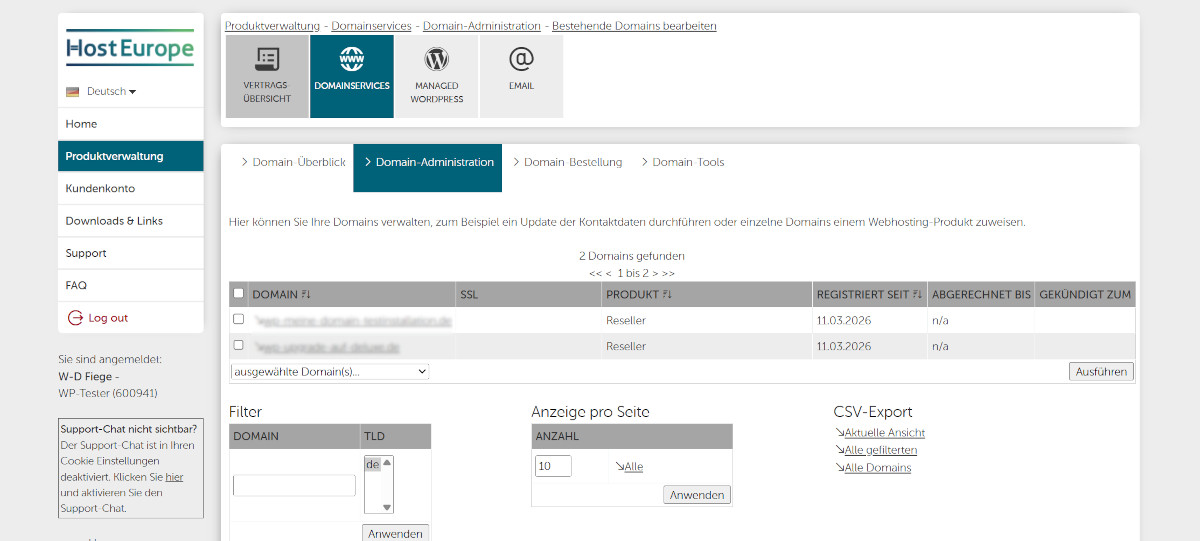1200x541 pixels.
Task: Open the Domainservices globe tile
Action: click(x=352, y=76)
